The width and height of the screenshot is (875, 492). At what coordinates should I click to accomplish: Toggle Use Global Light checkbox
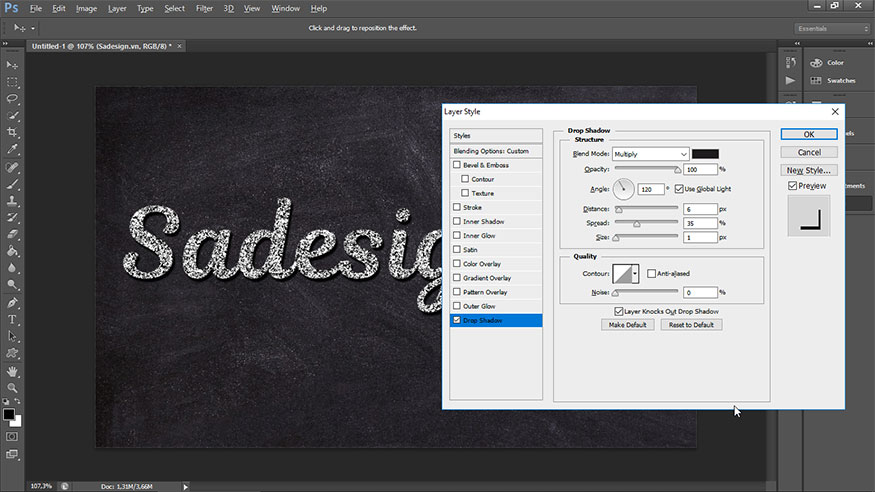(679, 189)
